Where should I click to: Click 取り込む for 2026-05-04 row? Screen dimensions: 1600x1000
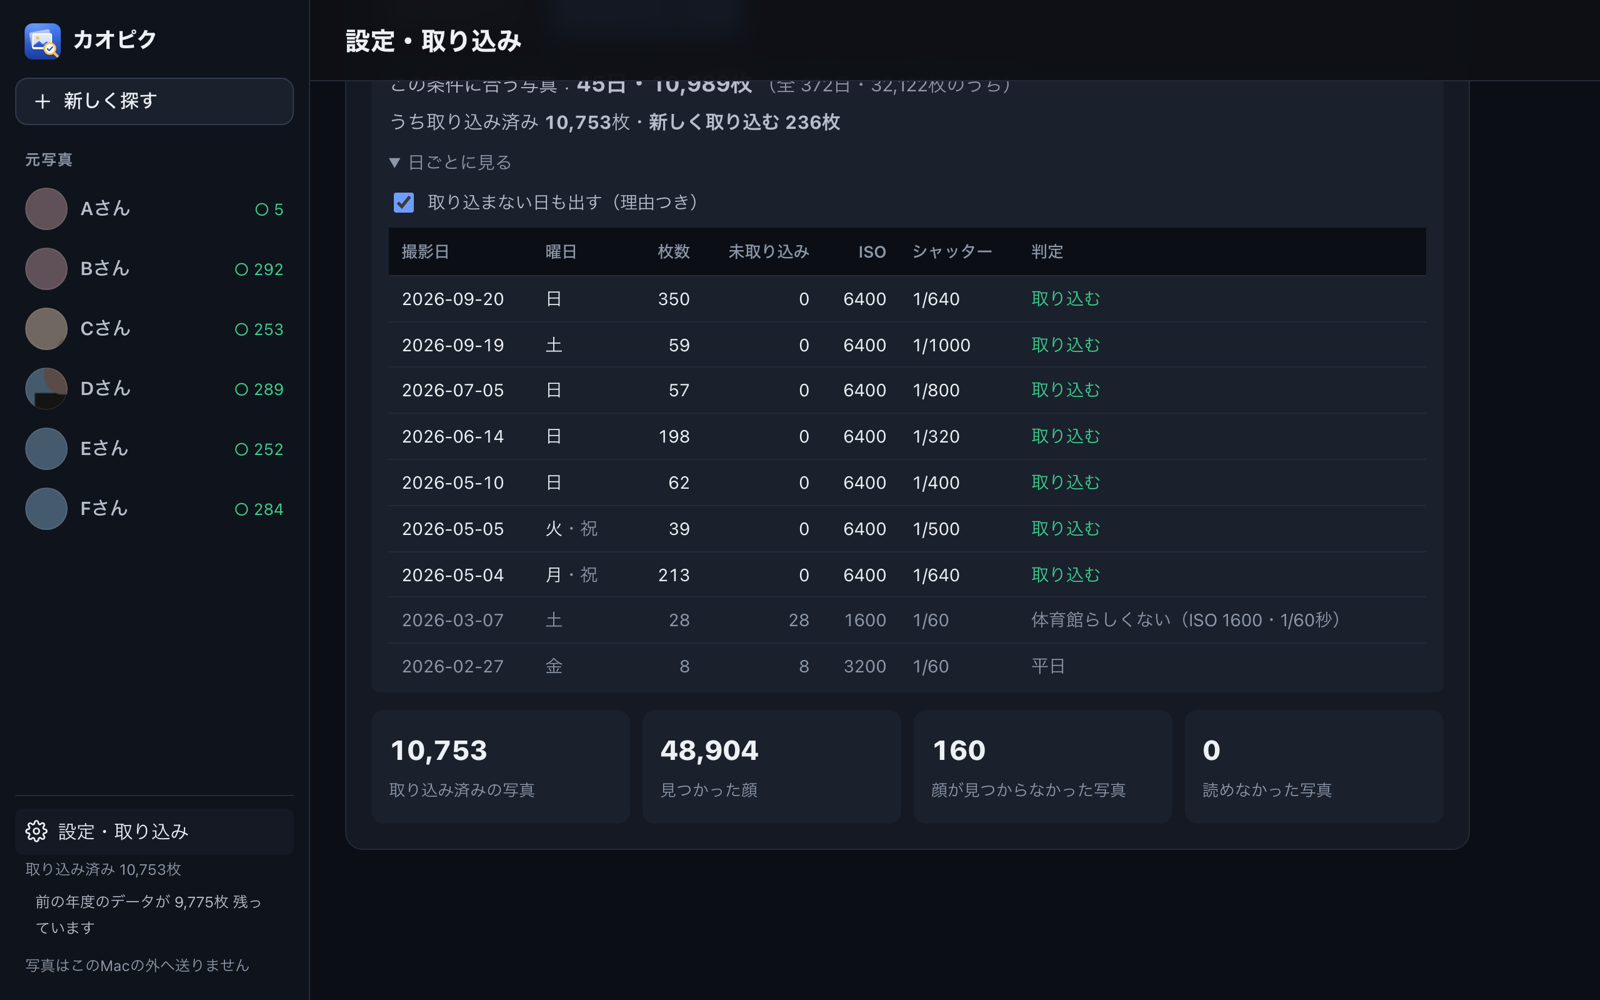click(1065, 575)
